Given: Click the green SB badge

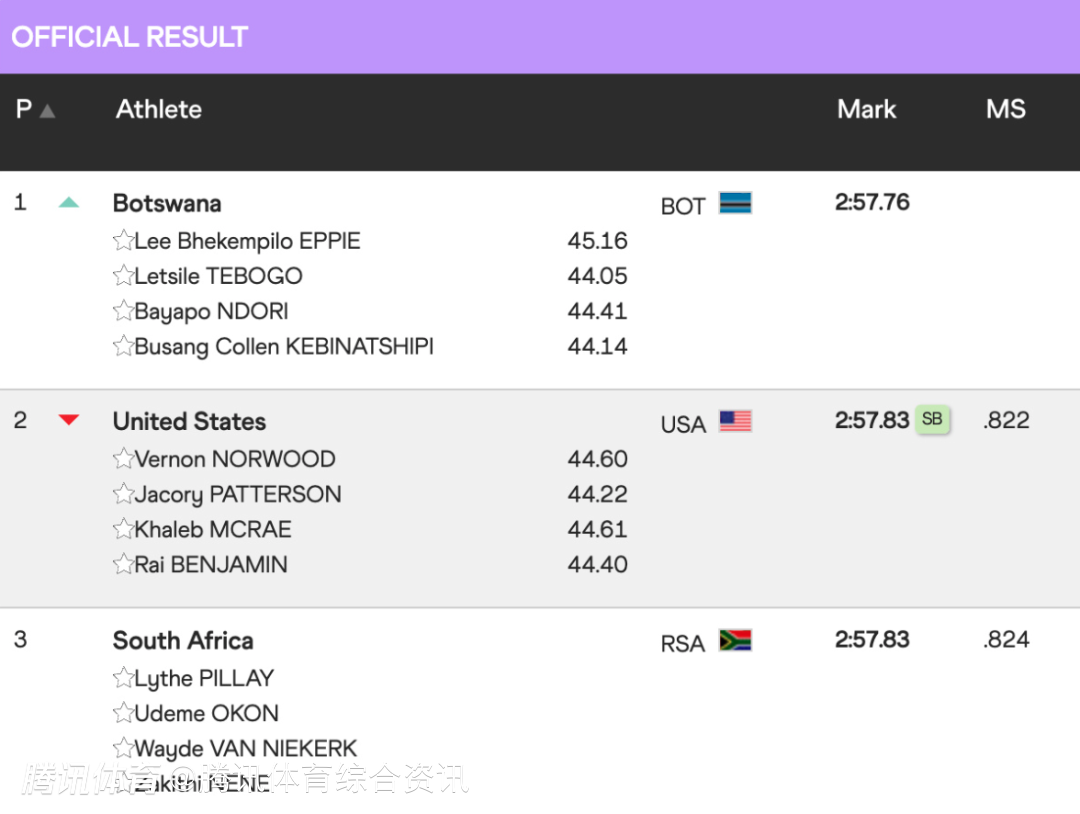Looking at the screenshot, I should point(932,420).
